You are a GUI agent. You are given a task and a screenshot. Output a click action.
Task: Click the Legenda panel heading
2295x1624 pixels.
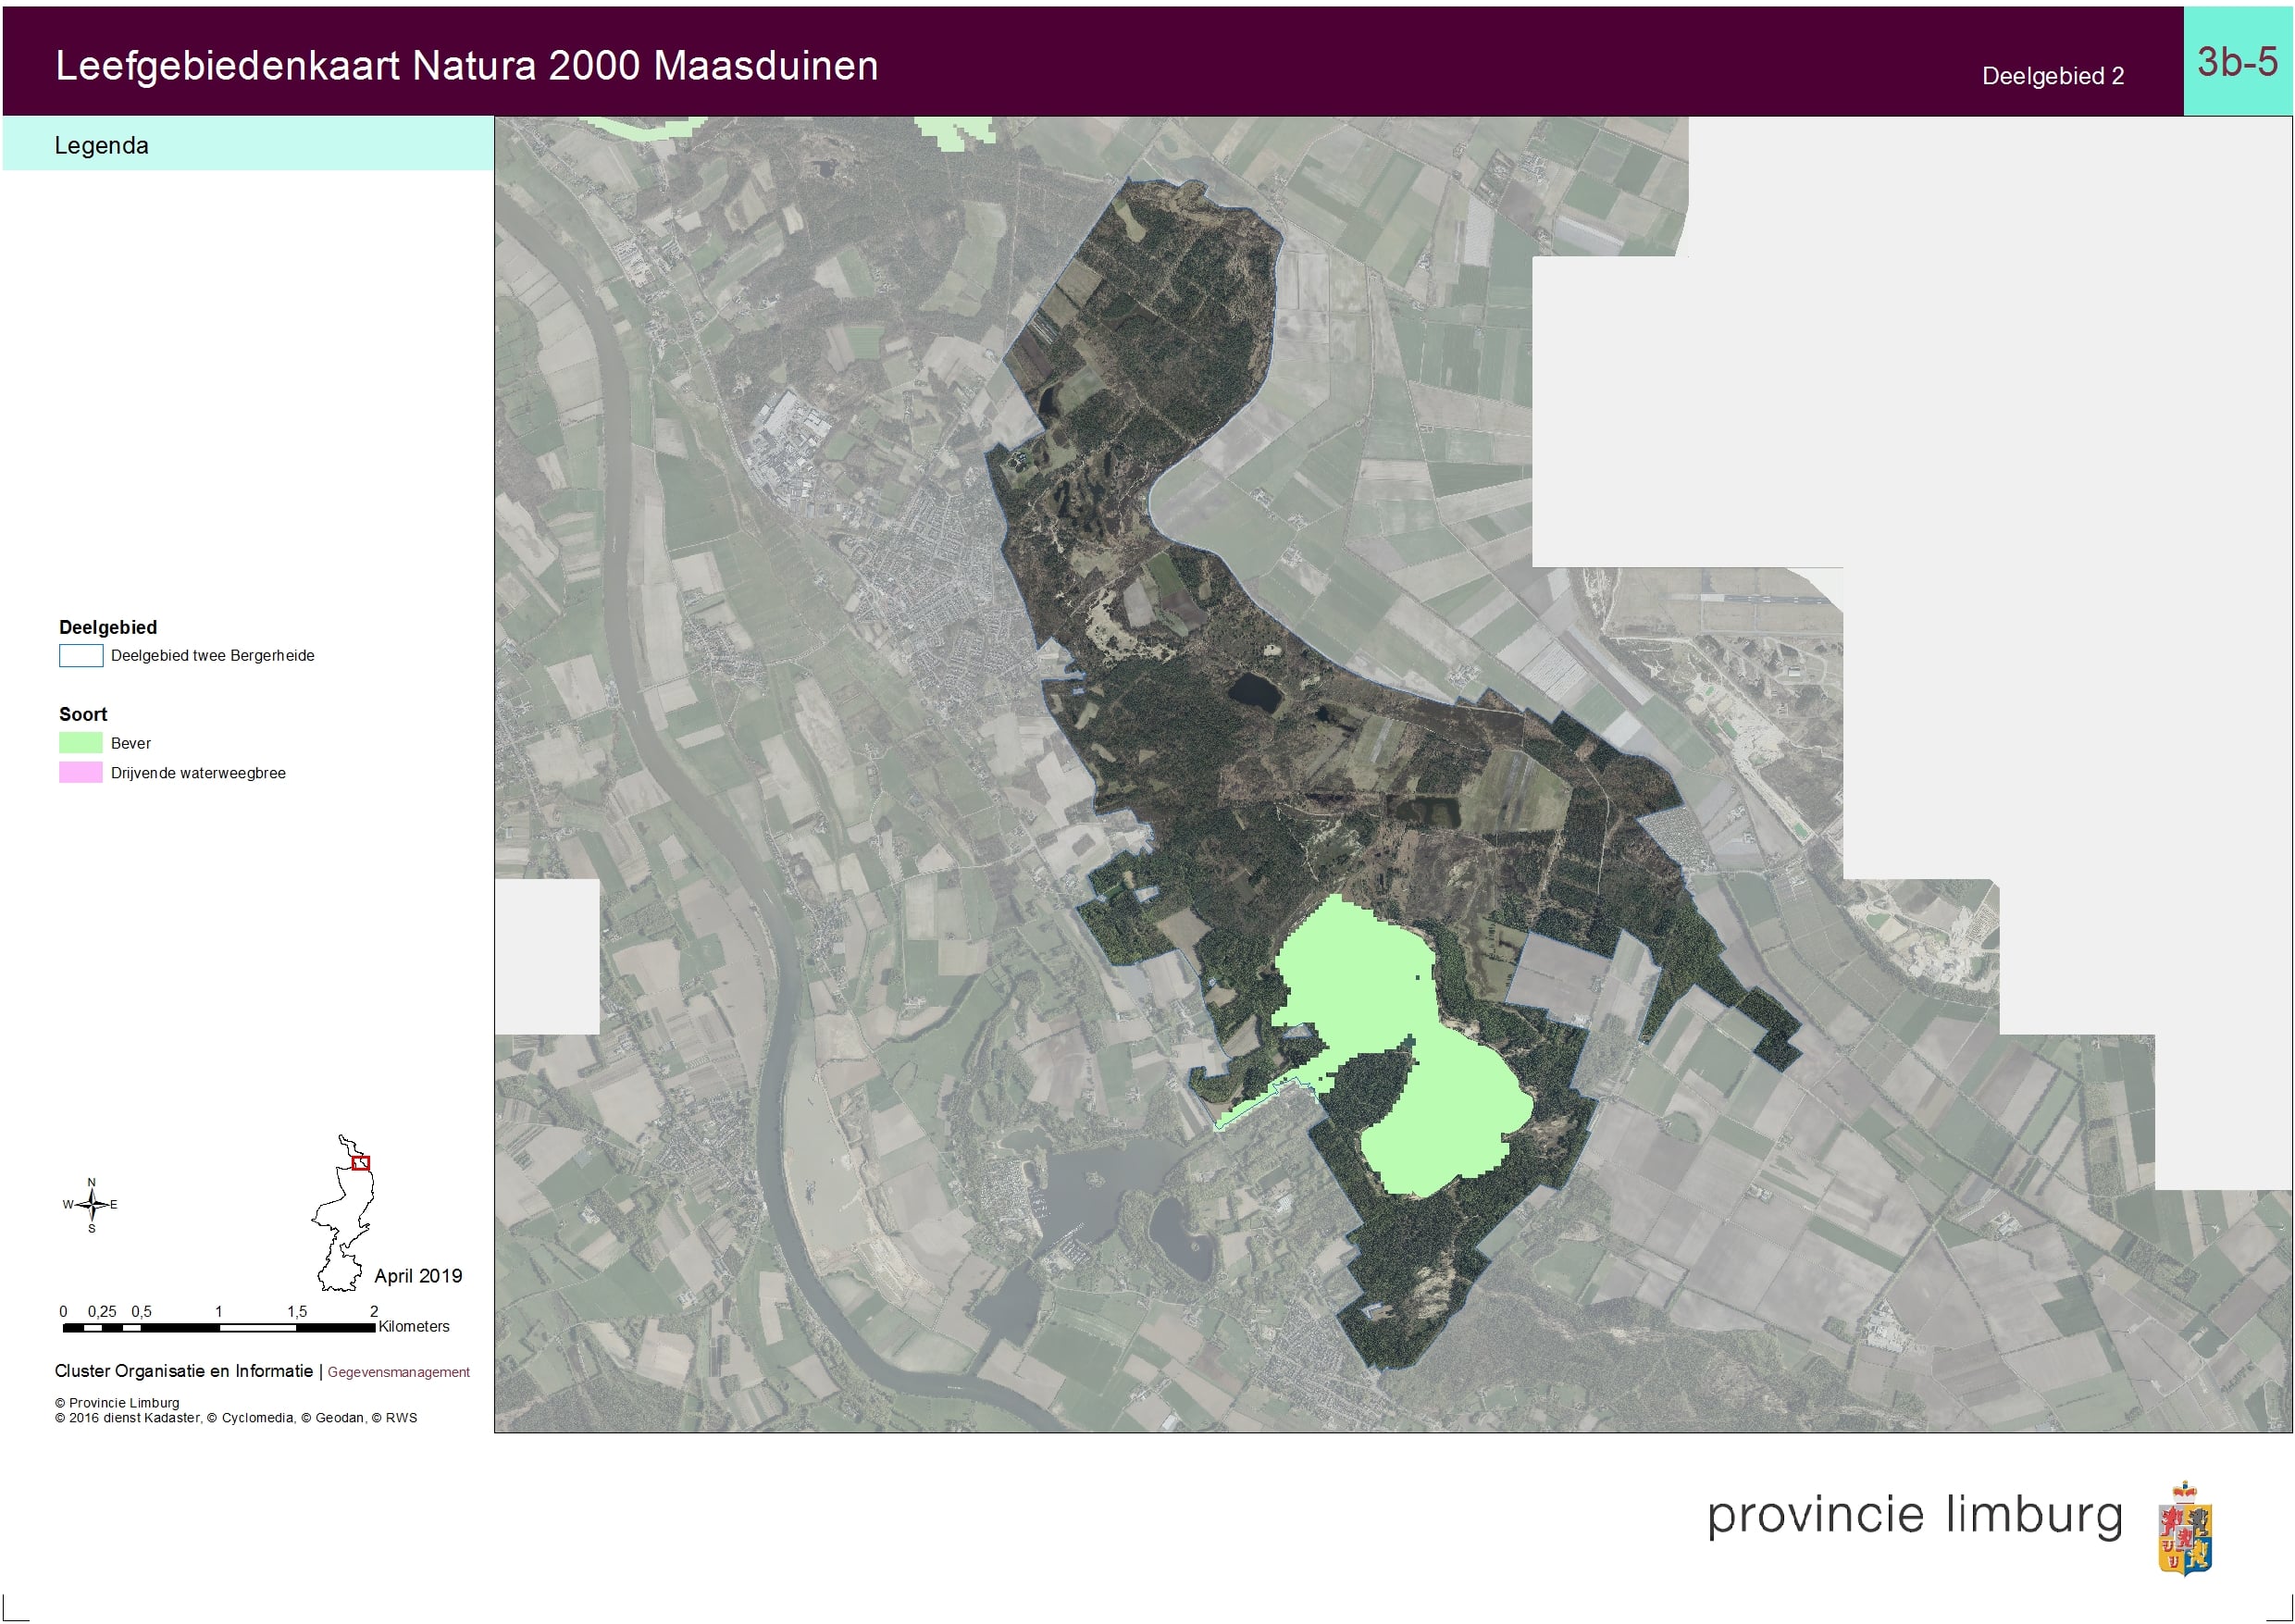click(x=101, y=146)
